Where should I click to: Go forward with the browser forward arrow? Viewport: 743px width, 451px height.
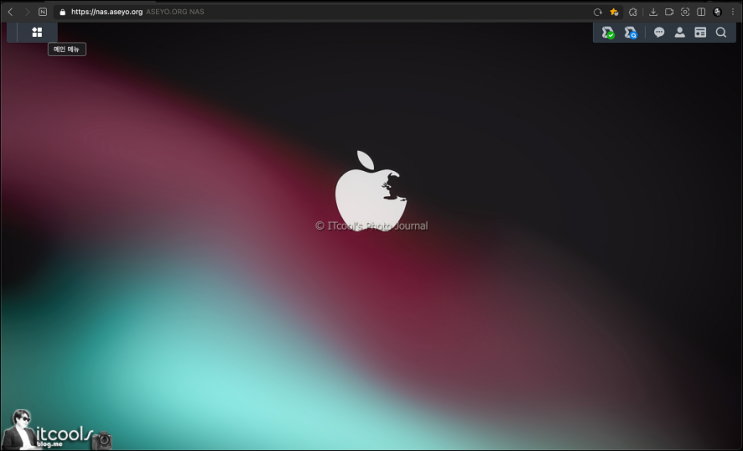pos(27,12)
